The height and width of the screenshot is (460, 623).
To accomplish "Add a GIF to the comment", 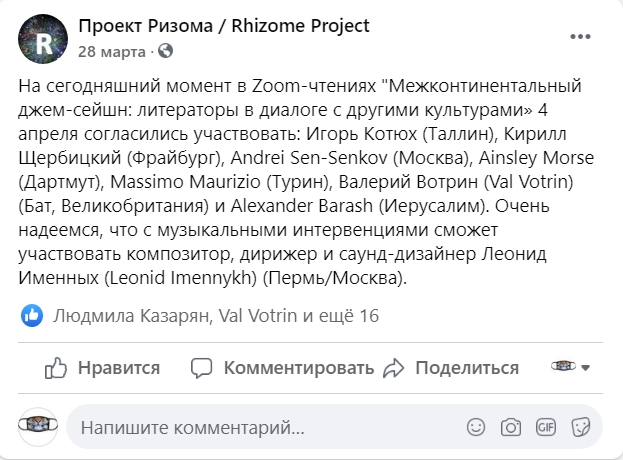I will 546,427.
